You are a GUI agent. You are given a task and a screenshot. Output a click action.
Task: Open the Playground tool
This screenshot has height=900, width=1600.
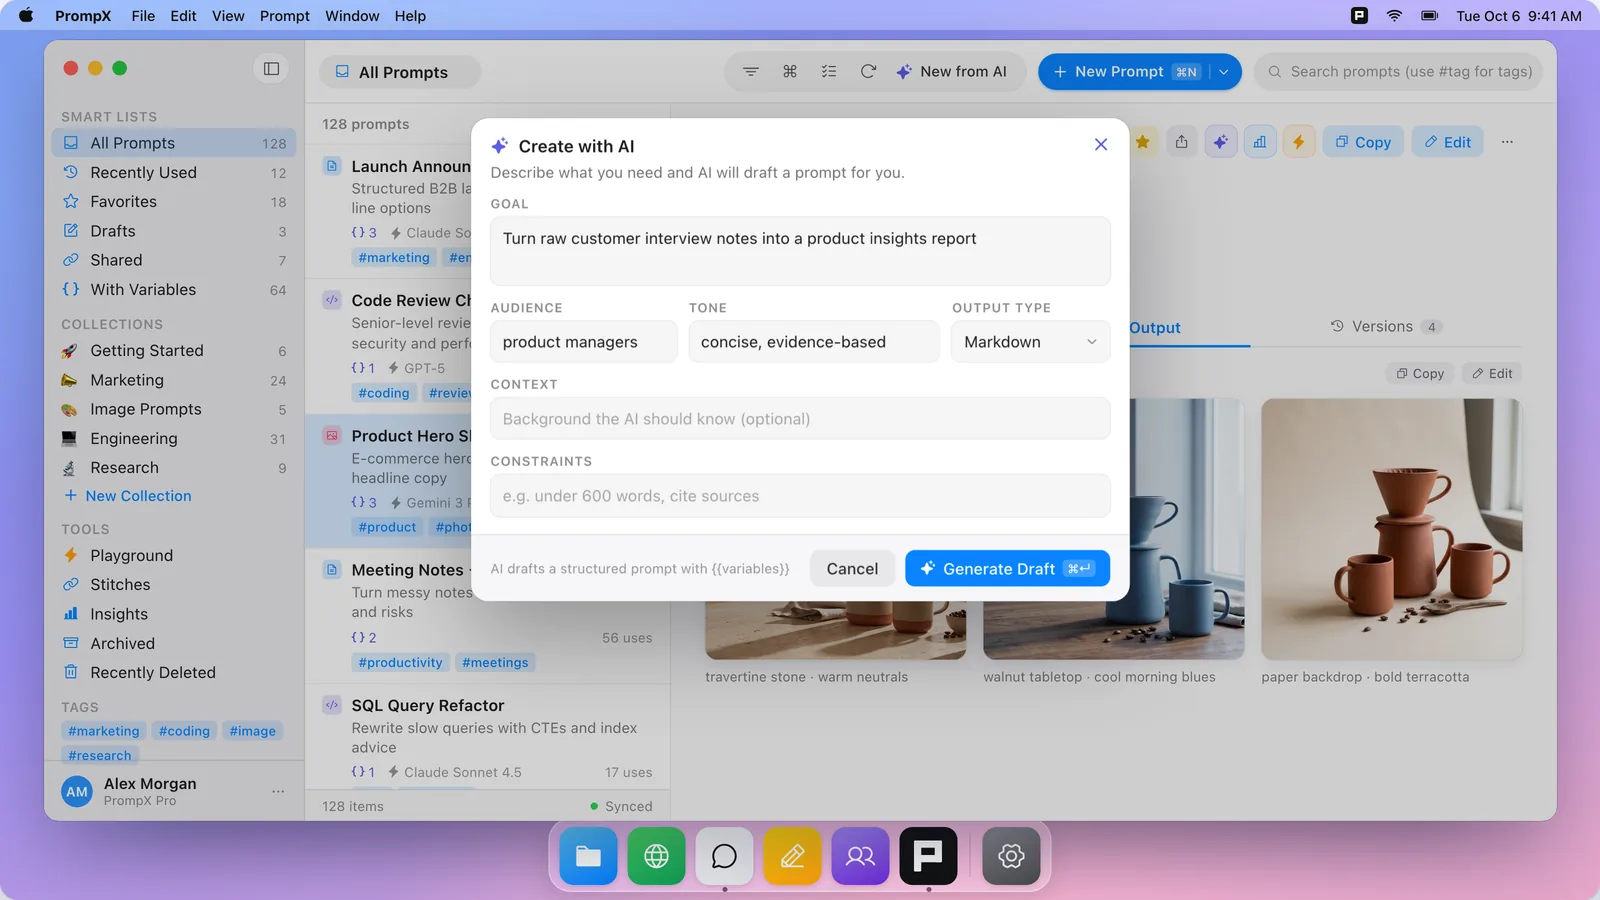(174, 556)
